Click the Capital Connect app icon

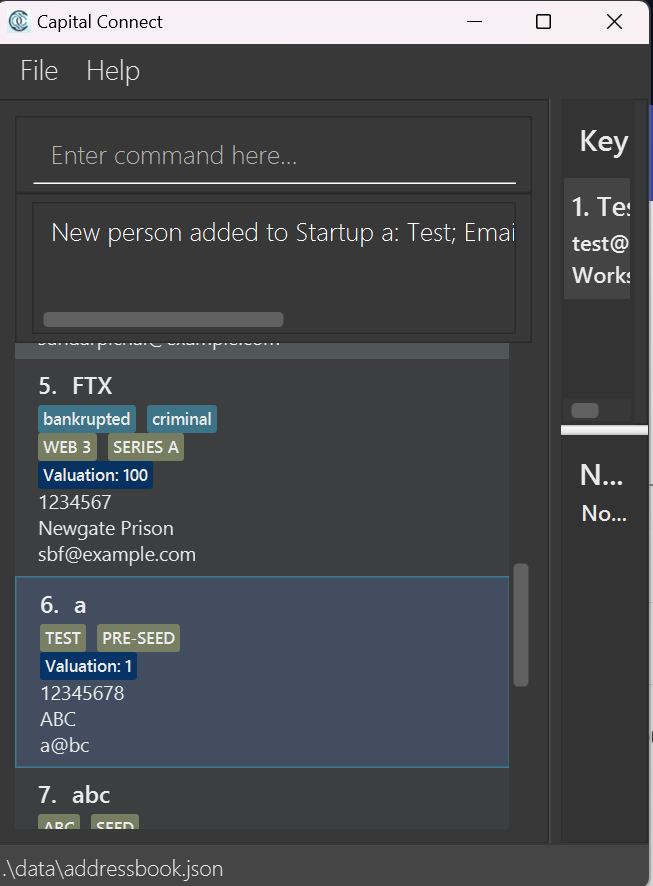tap(19, 21)
